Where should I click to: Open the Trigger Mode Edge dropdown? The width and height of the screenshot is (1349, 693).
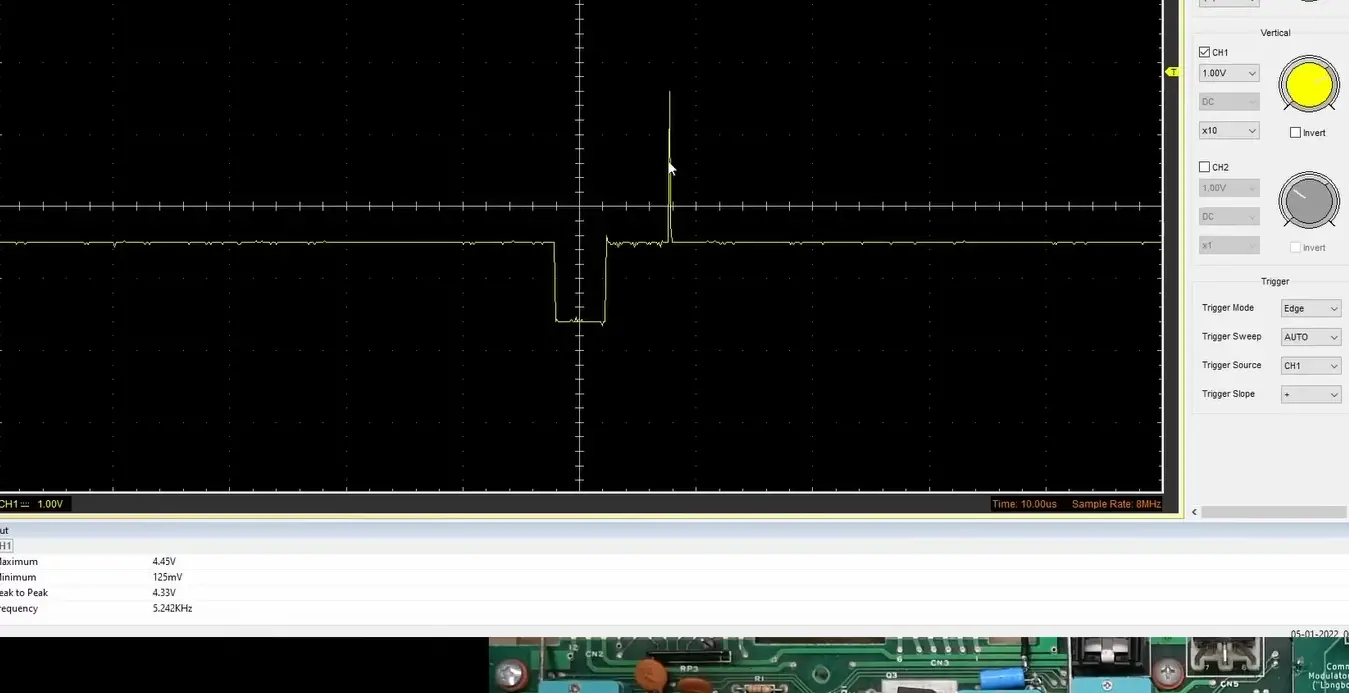pyautogui.click(x=1311, y=309)
